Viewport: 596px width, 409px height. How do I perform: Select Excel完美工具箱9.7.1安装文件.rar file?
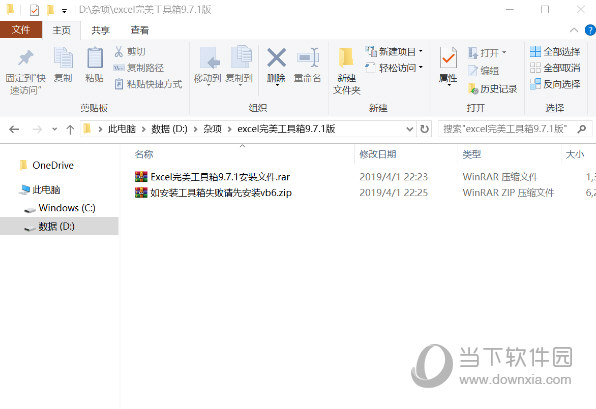(x=220, y=177)
